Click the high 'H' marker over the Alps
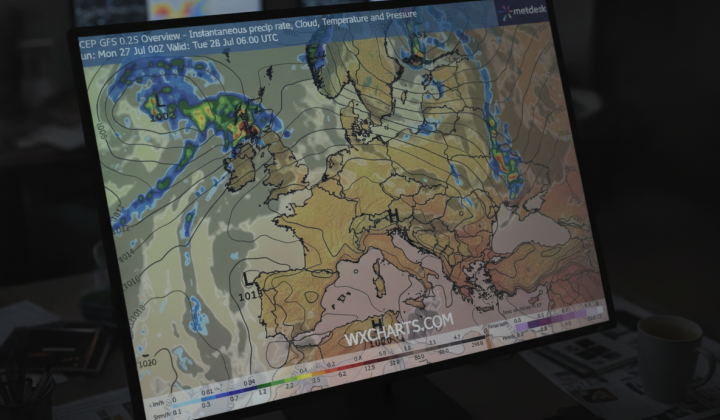 tap(393, 215)
